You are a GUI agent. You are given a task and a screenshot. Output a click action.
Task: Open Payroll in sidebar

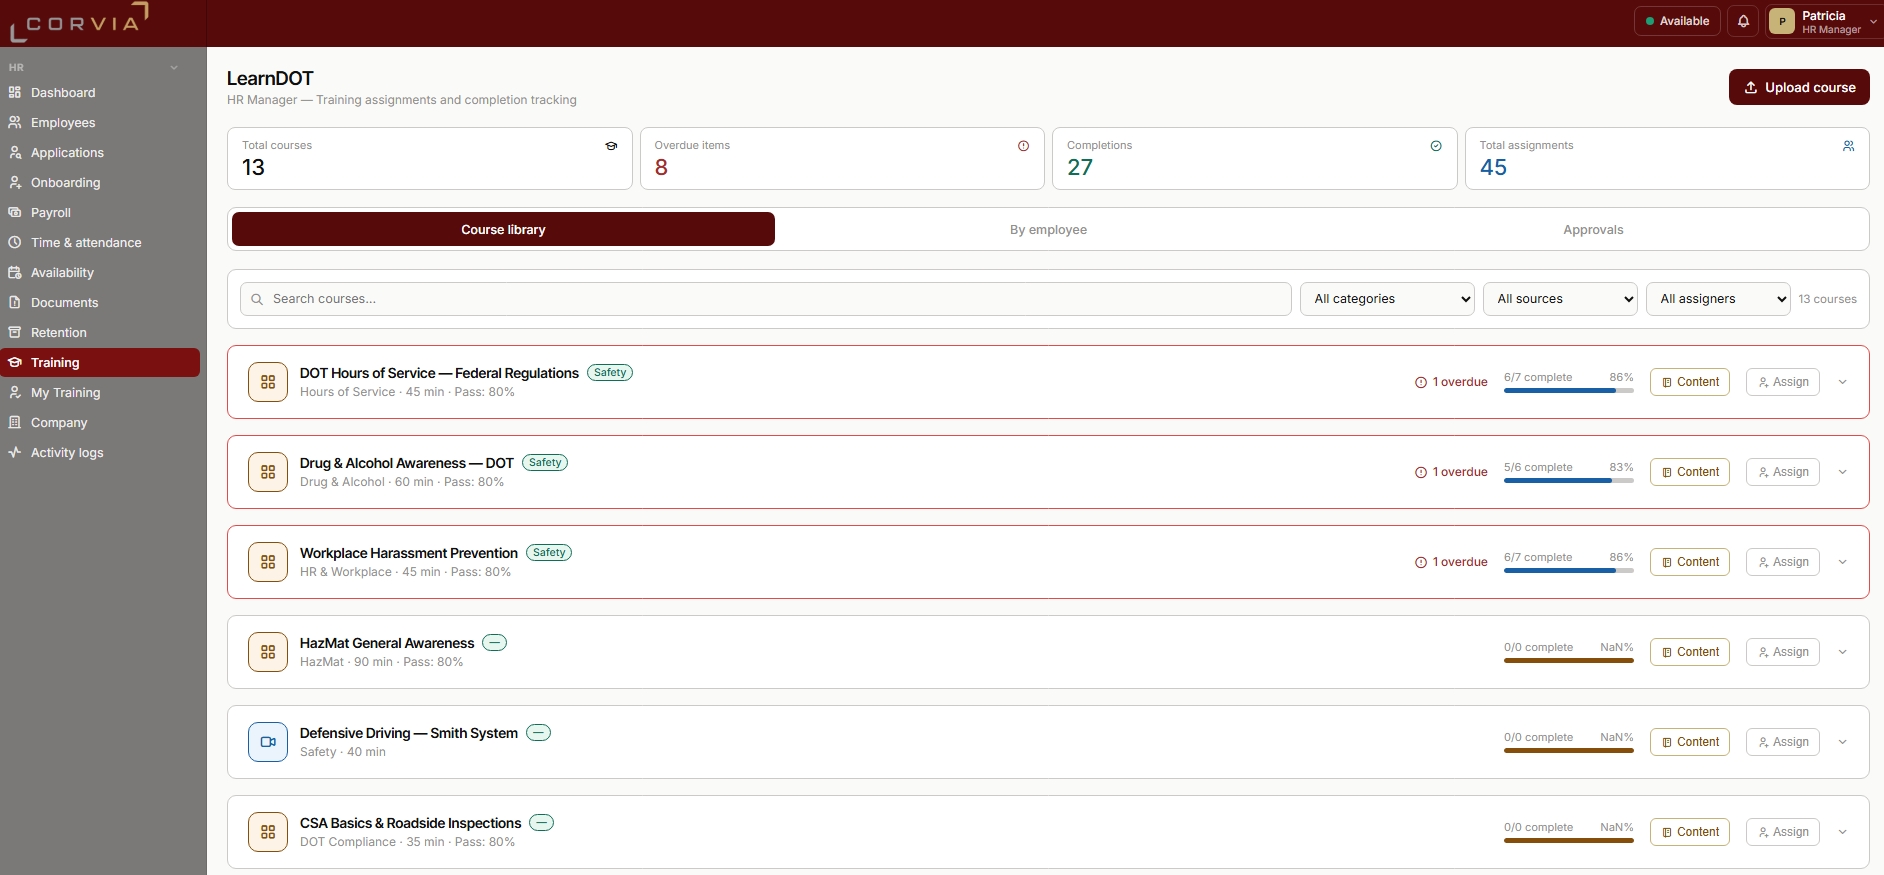[x=100, y=212]
